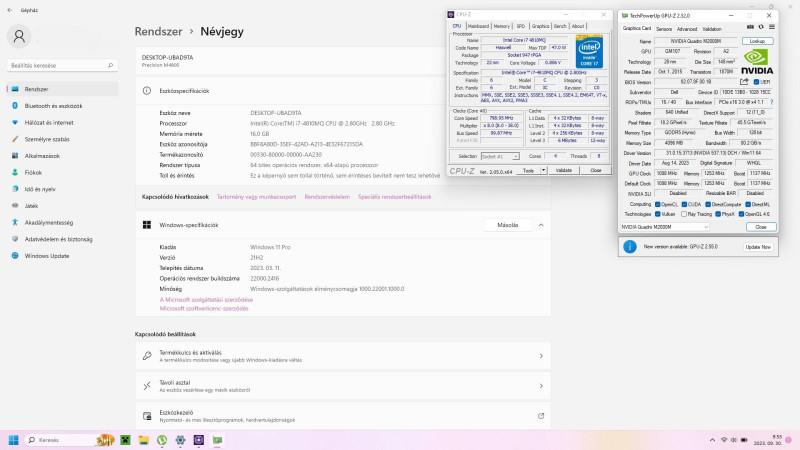Viewport: 800px width, 450px height.
Task: Switch to Sensors tab in GPU-Z
Action: tap(664, 29)
